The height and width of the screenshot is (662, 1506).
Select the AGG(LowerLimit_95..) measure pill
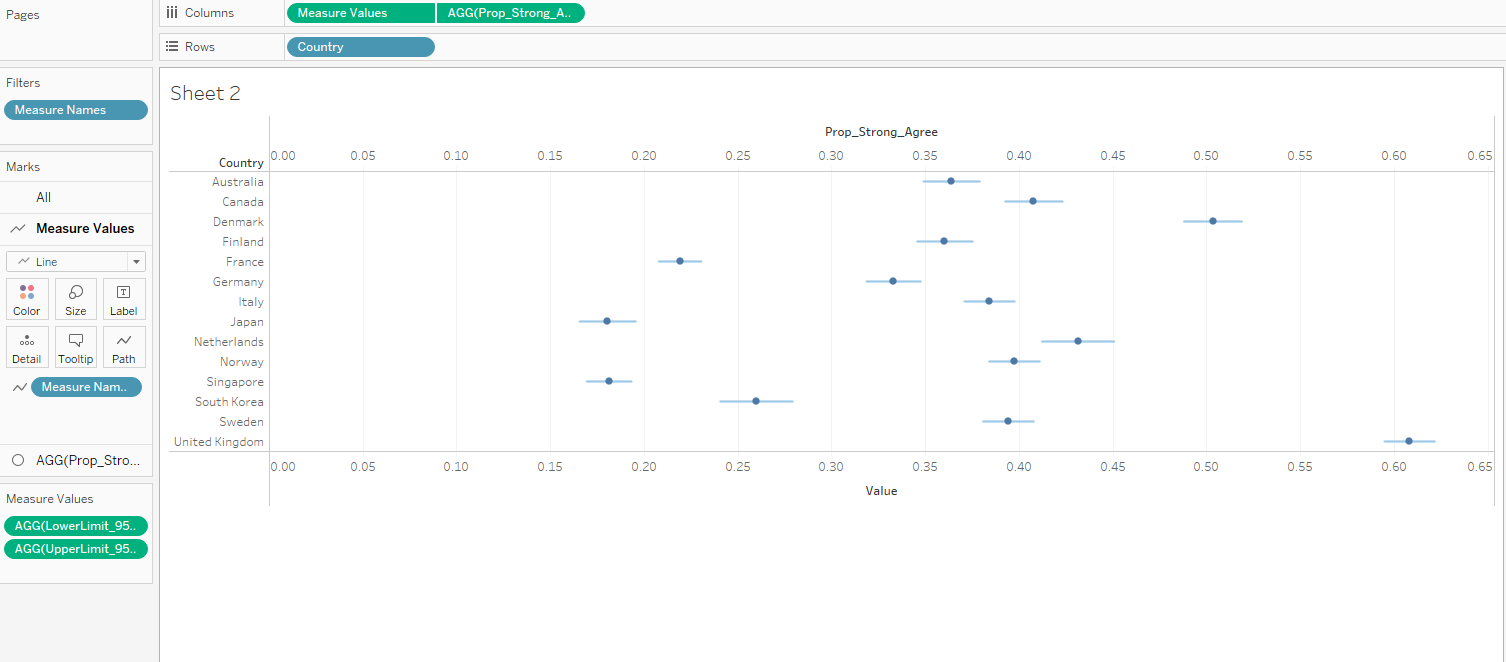(76, 526)
